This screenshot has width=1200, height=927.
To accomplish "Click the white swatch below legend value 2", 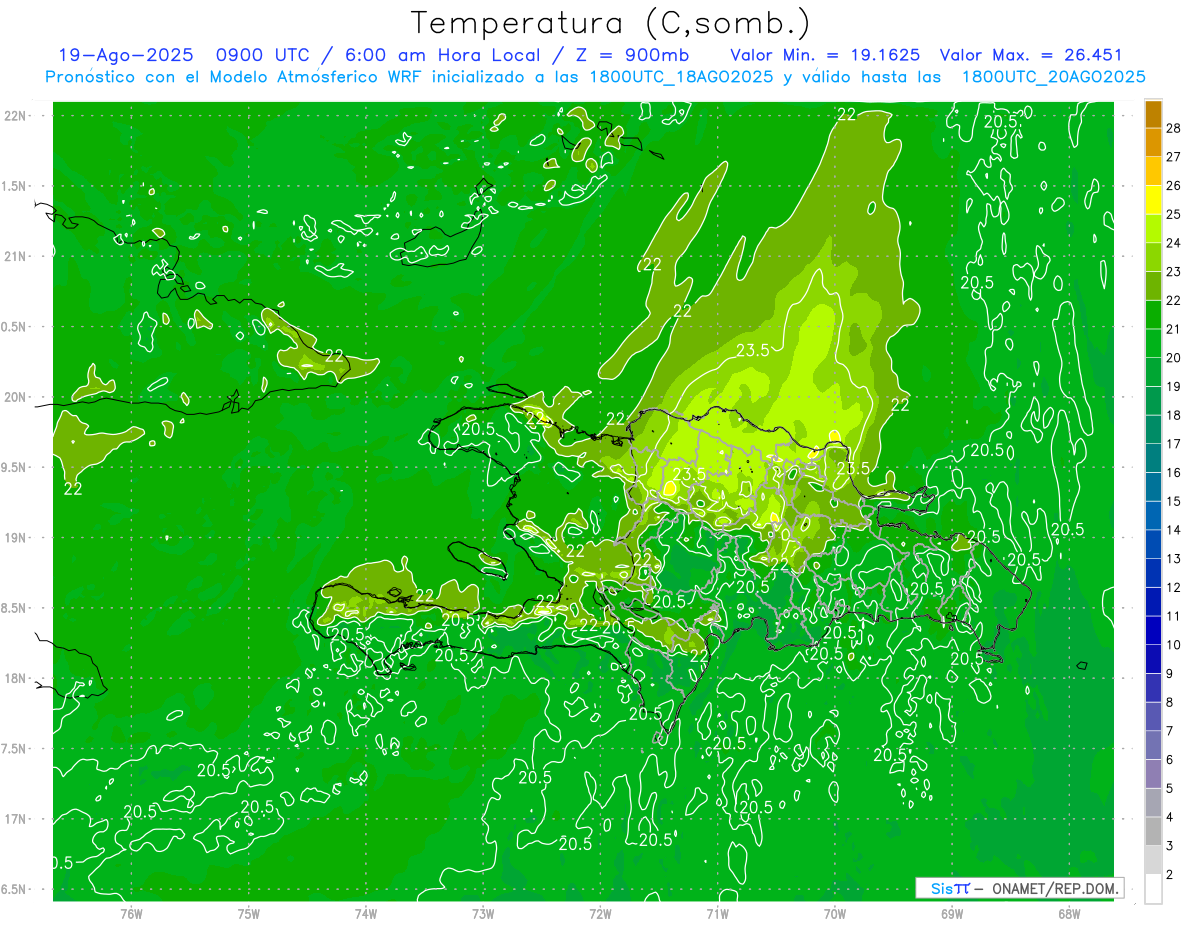I will [x=1153, y=889].
